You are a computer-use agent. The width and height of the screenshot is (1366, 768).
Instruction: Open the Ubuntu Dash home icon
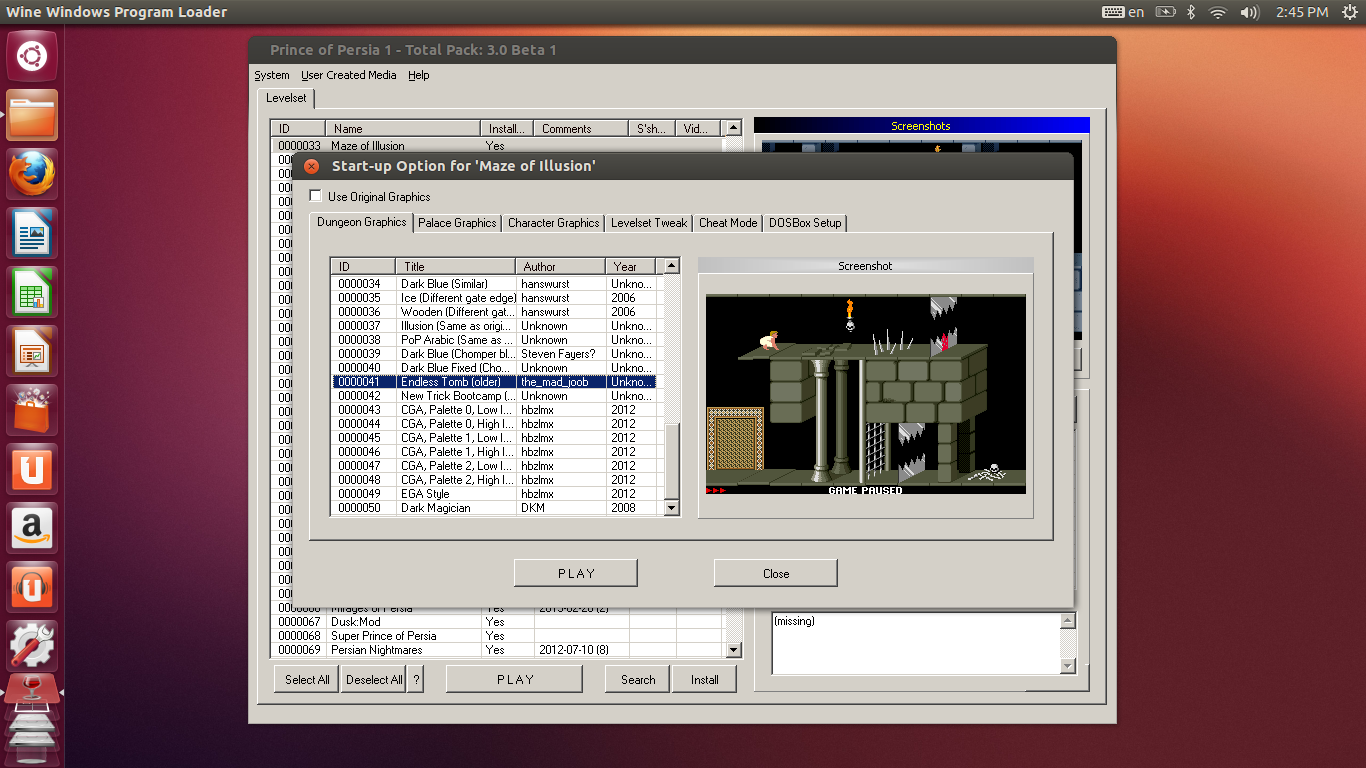coord(33,55)
